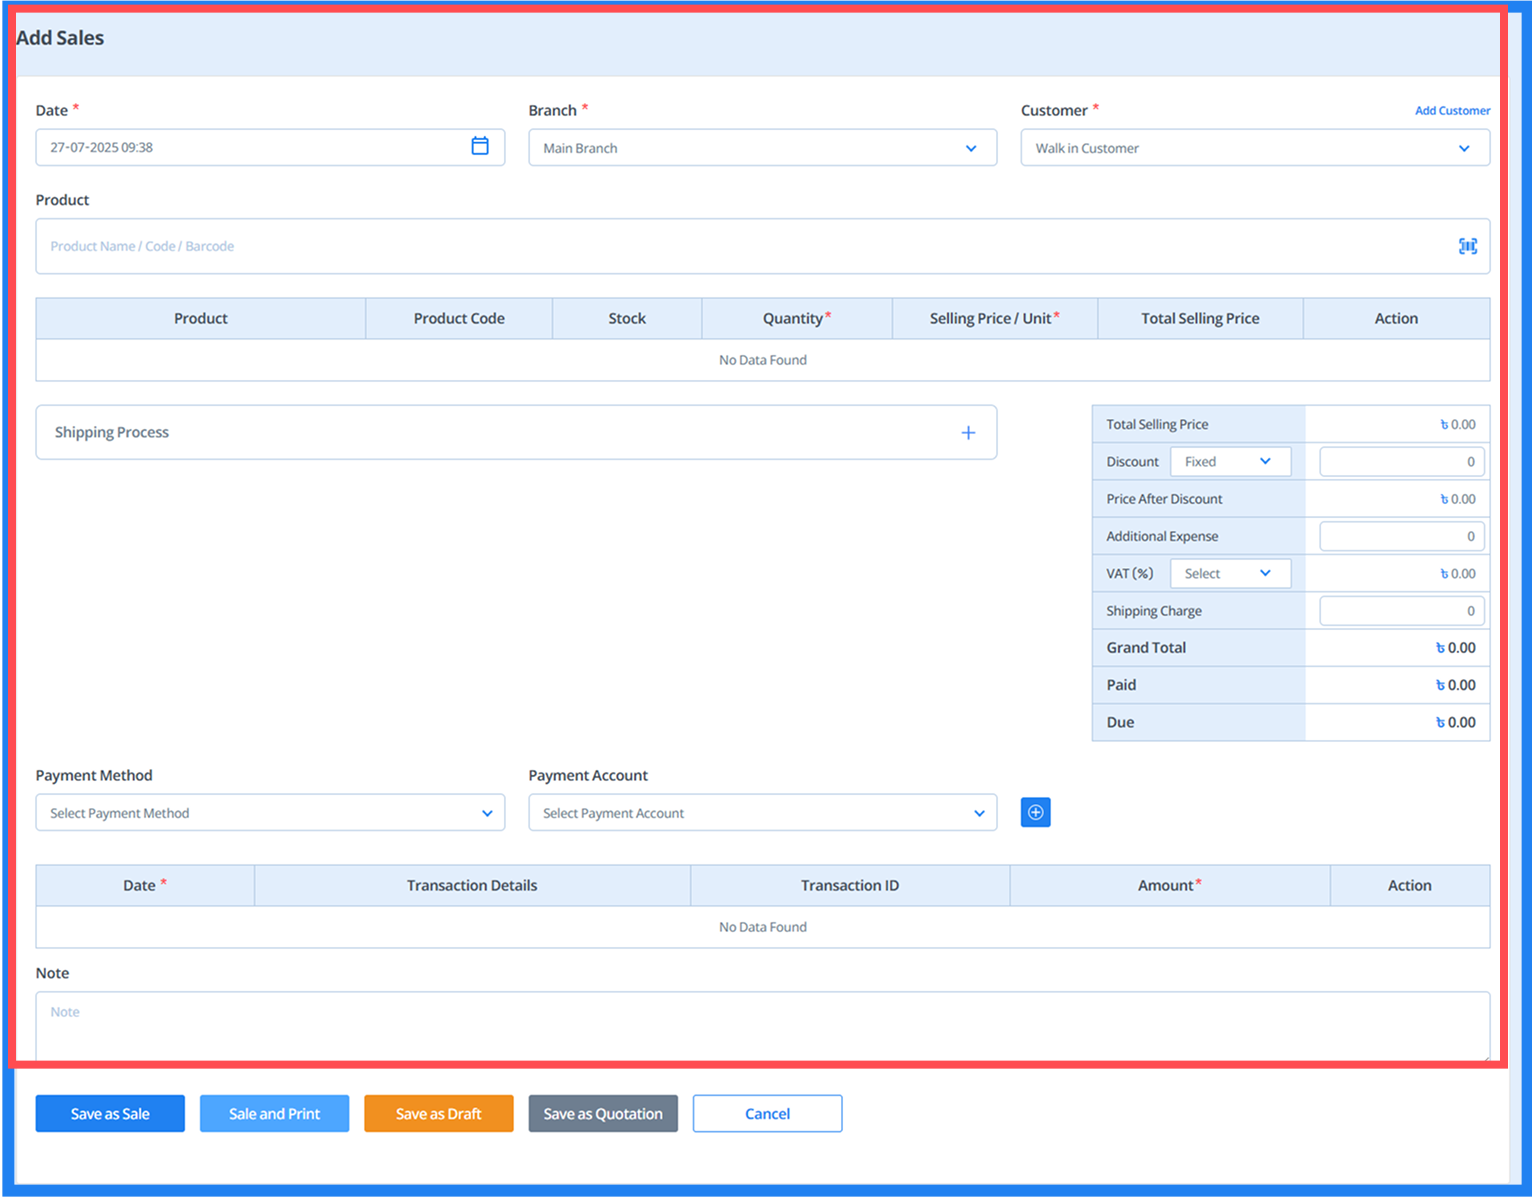This screenshot has width=1532, height=1197.
Task: Change Discount type using the Fixed dropdown
Action: (1230, 461)
